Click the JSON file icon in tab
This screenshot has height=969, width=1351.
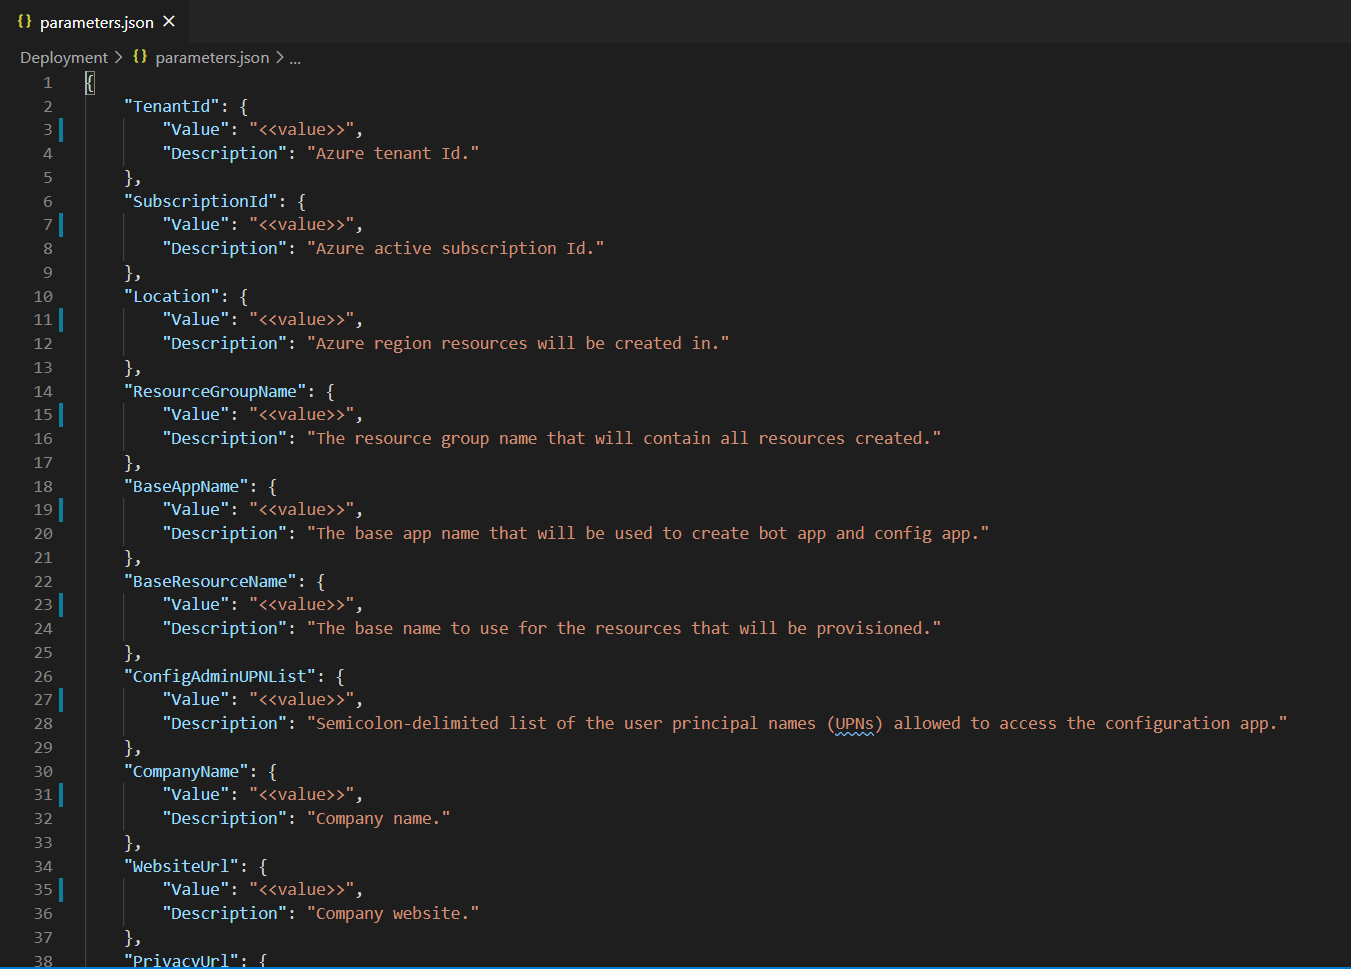coord(25,21)
